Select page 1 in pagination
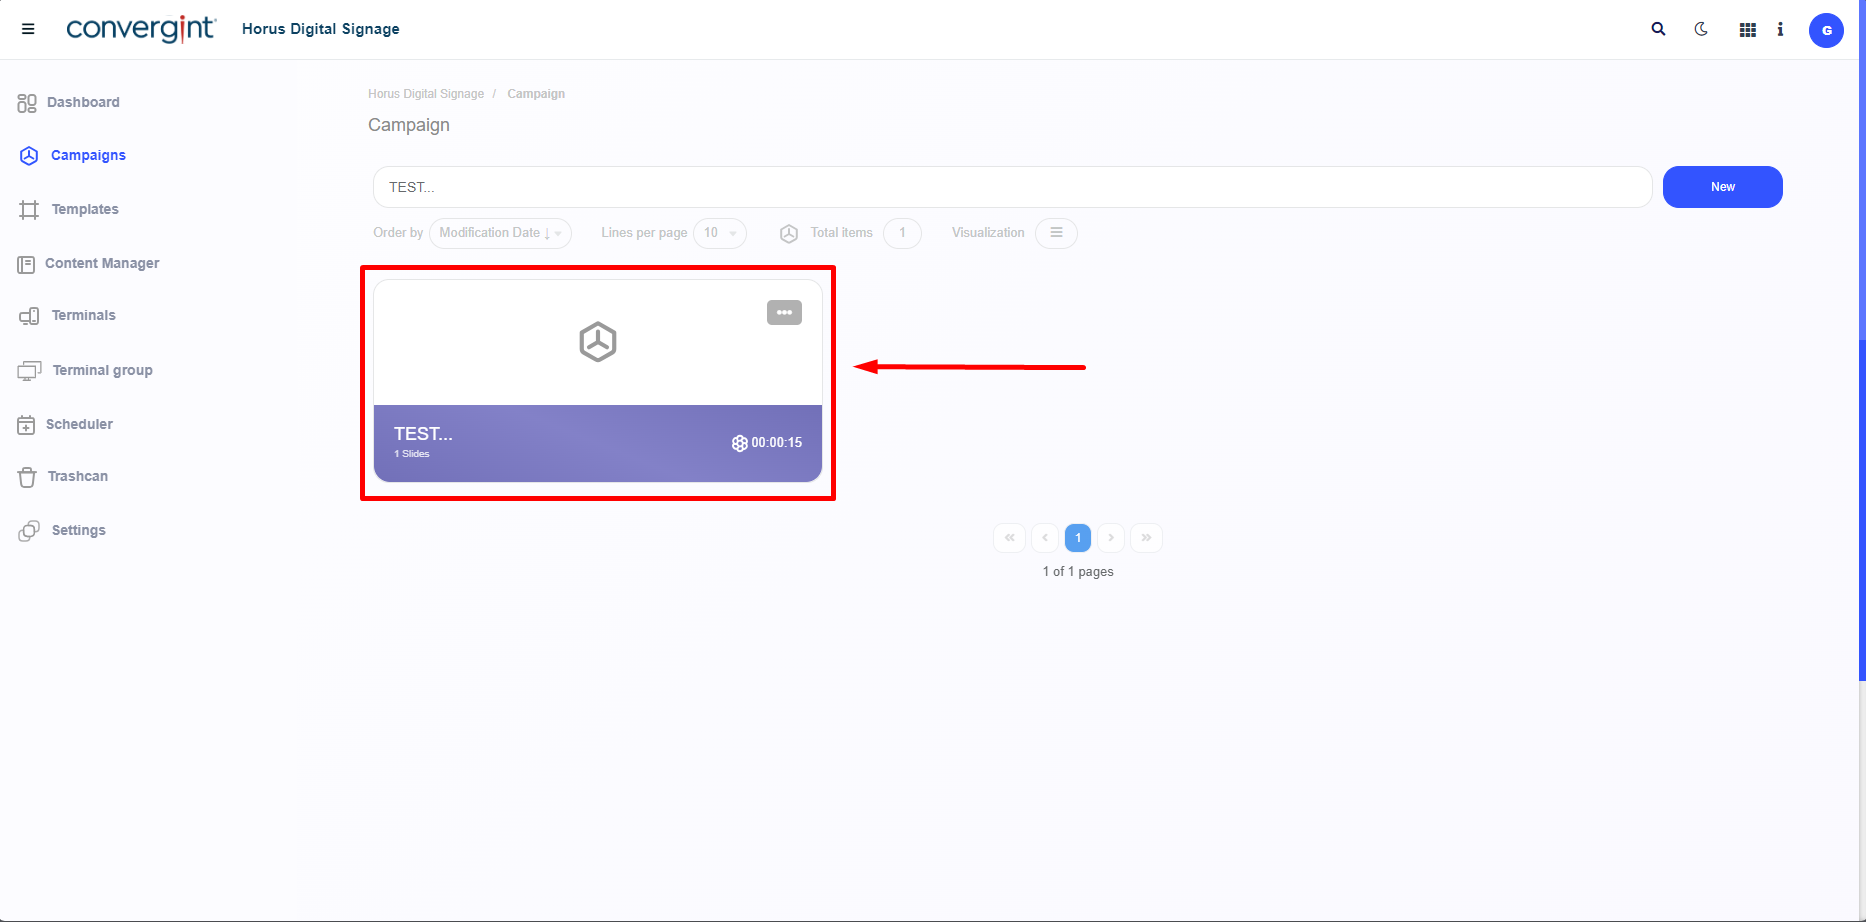The image size is (1866, 922). point(1078,538)
